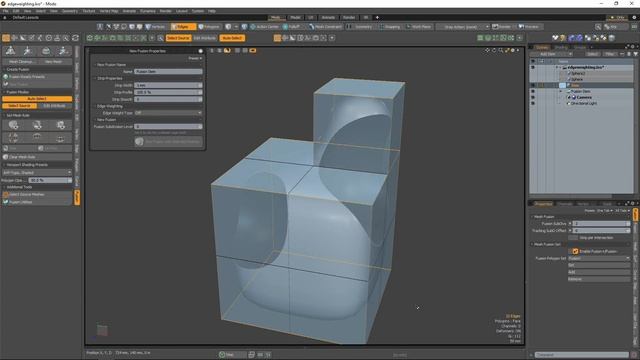Image resolution: width=640 pixels, height=360 pixels.
Task: Toggle the Strip per Intersection checkbox
Action: (x=573, y=238)
